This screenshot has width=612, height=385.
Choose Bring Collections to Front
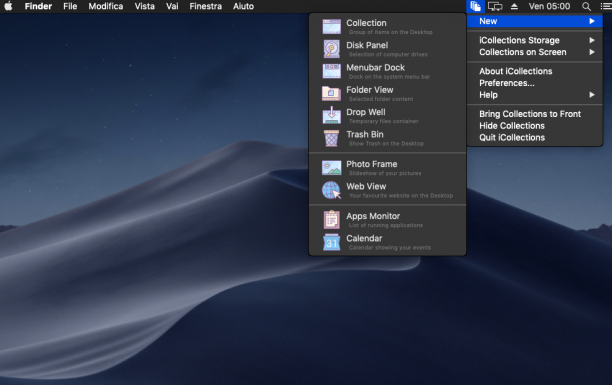[x=535, y=114]
